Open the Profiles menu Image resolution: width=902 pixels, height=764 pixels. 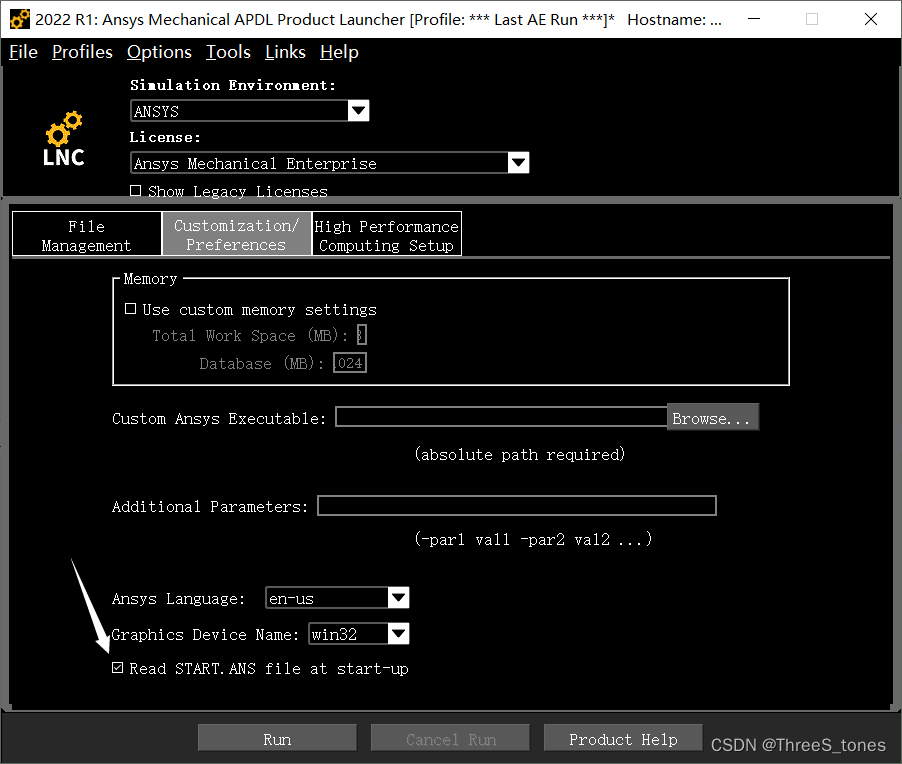(82, 52)
